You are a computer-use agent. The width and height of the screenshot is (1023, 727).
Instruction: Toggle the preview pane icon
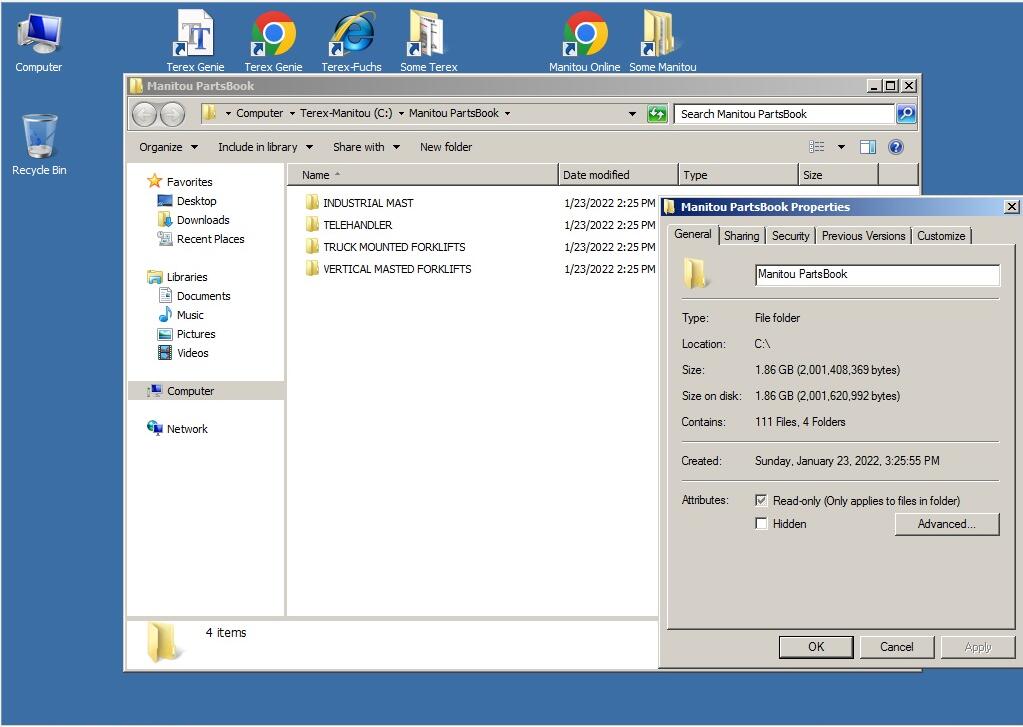click(868, 147)
